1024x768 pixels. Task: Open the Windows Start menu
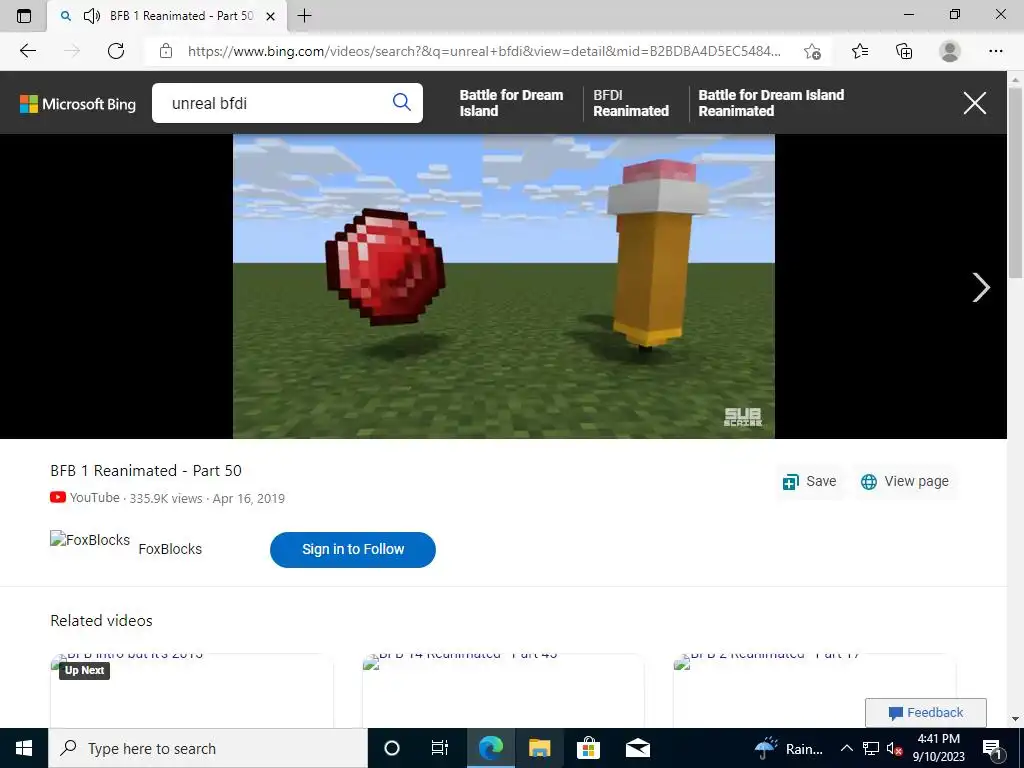click(x=24, y=748)
